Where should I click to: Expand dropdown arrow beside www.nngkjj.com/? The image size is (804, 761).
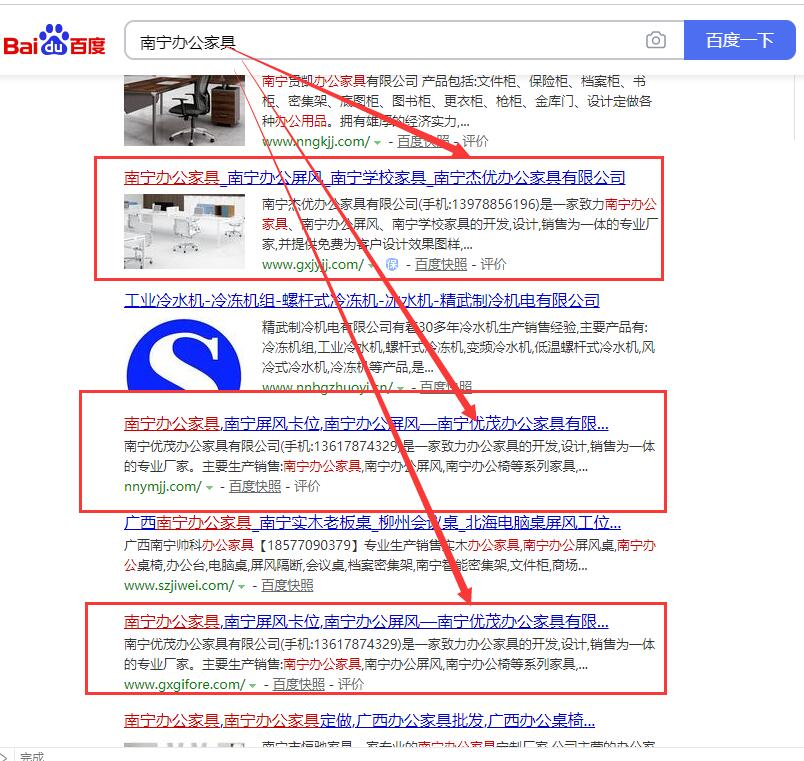pyautogui.click(x=377, y=143)
